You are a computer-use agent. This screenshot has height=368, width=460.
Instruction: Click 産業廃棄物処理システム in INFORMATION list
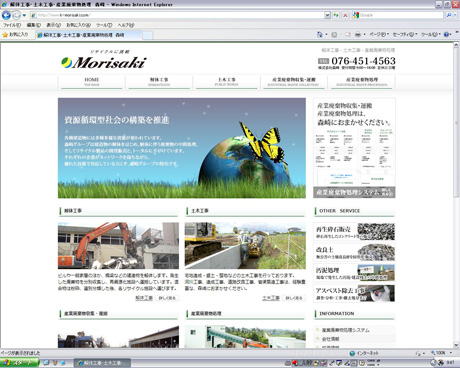pyautogui.click(x=345, y=330)
